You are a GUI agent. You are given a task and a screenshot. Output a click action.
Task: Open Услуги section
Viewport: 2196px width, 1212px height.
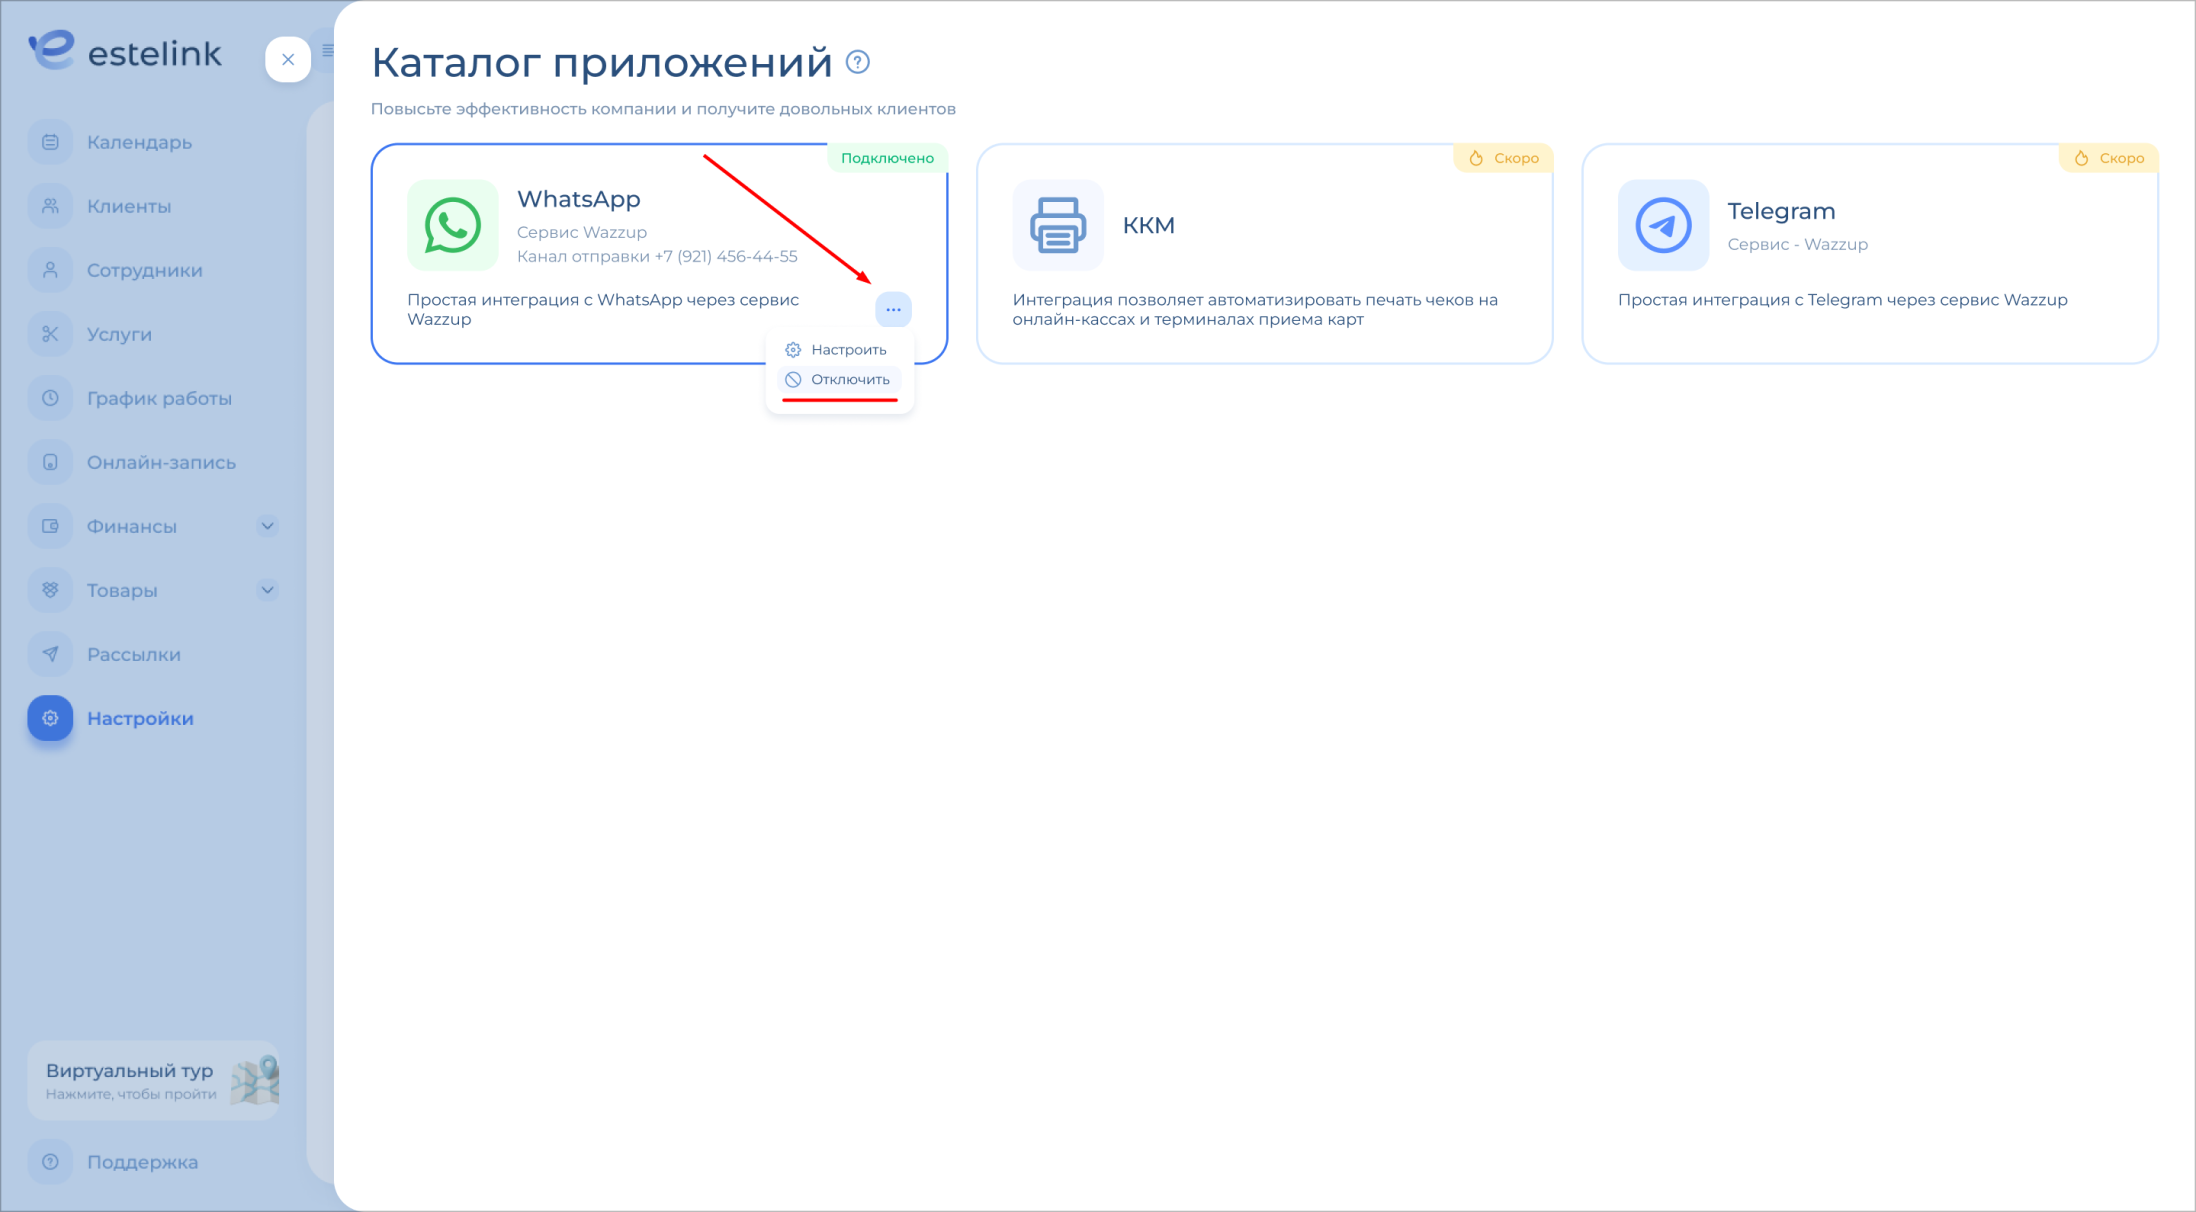[119, 334]
